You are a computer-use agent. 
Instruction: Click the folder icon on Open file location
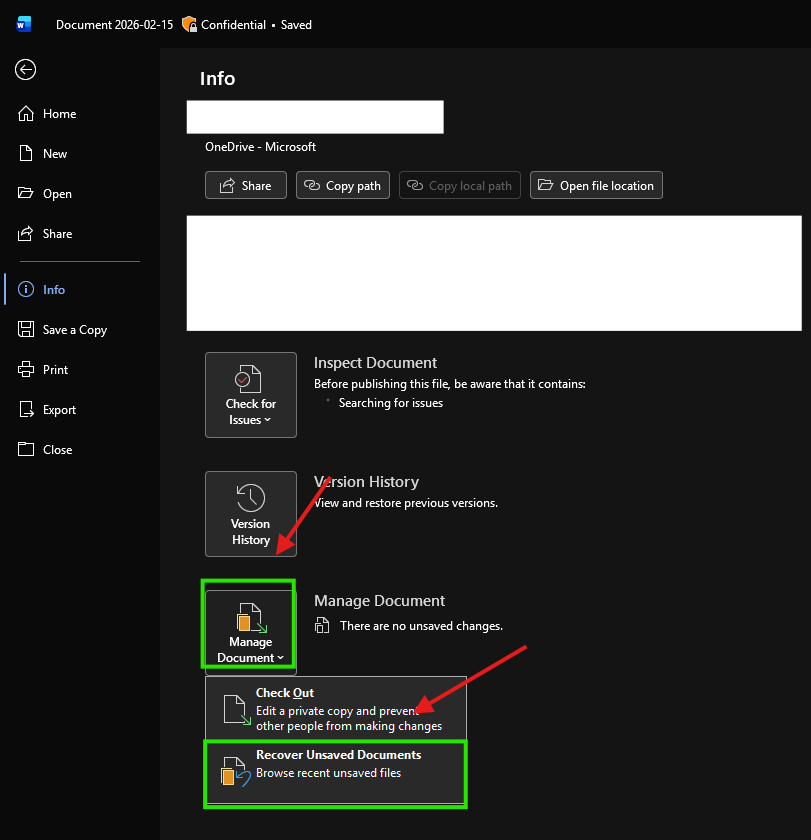tap(545, 185)
